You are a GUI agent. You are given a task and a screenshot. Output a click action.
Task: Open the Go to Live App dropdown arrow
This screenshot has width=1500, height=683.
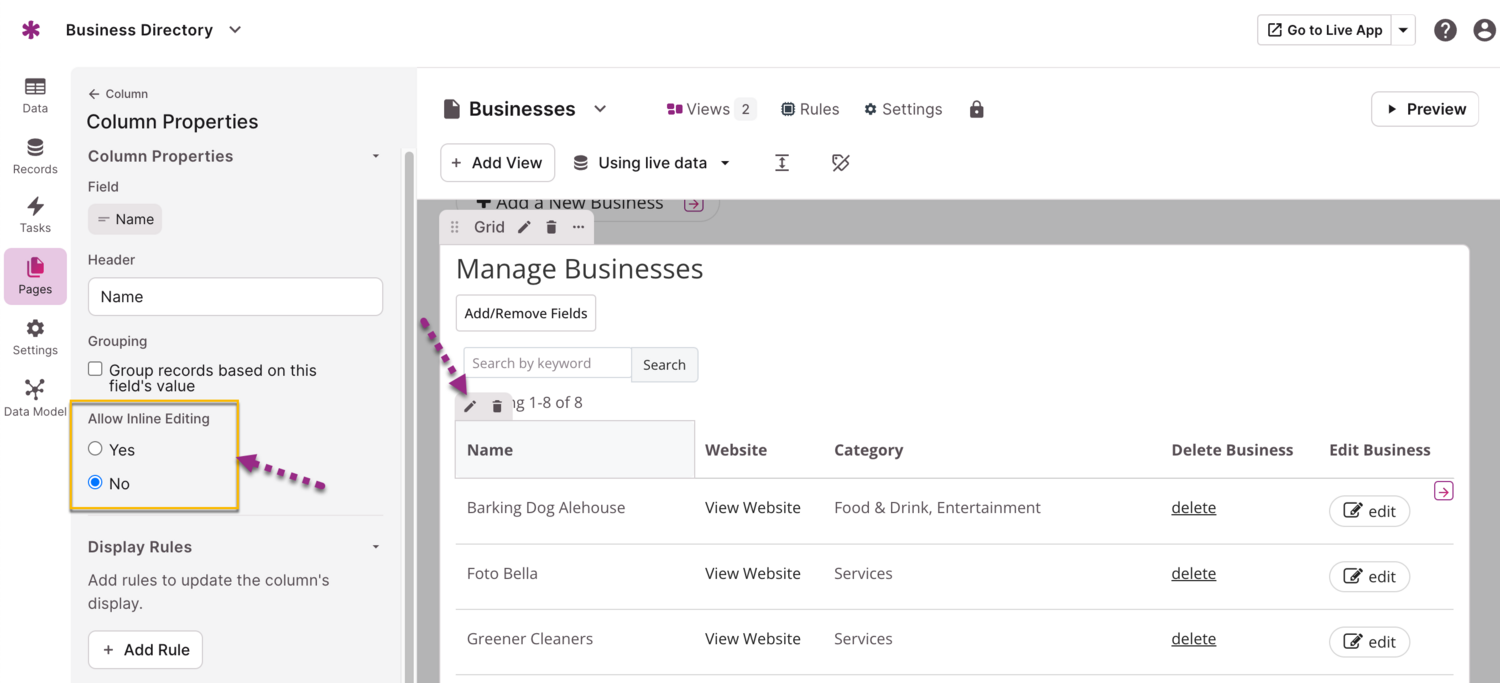[x=1403, y=30]
